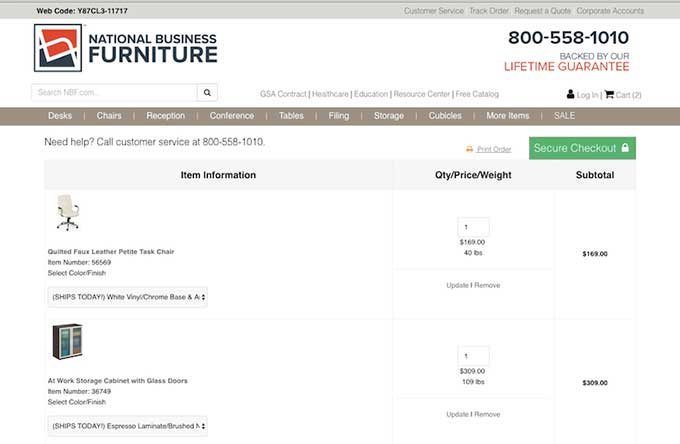680x444 pixels.
Task: Open the Free Catalog link
Action: click(477, 94)
